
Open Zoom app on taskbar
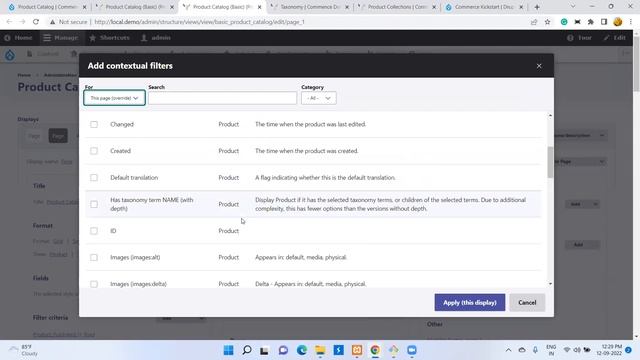[x=412, y=350]
